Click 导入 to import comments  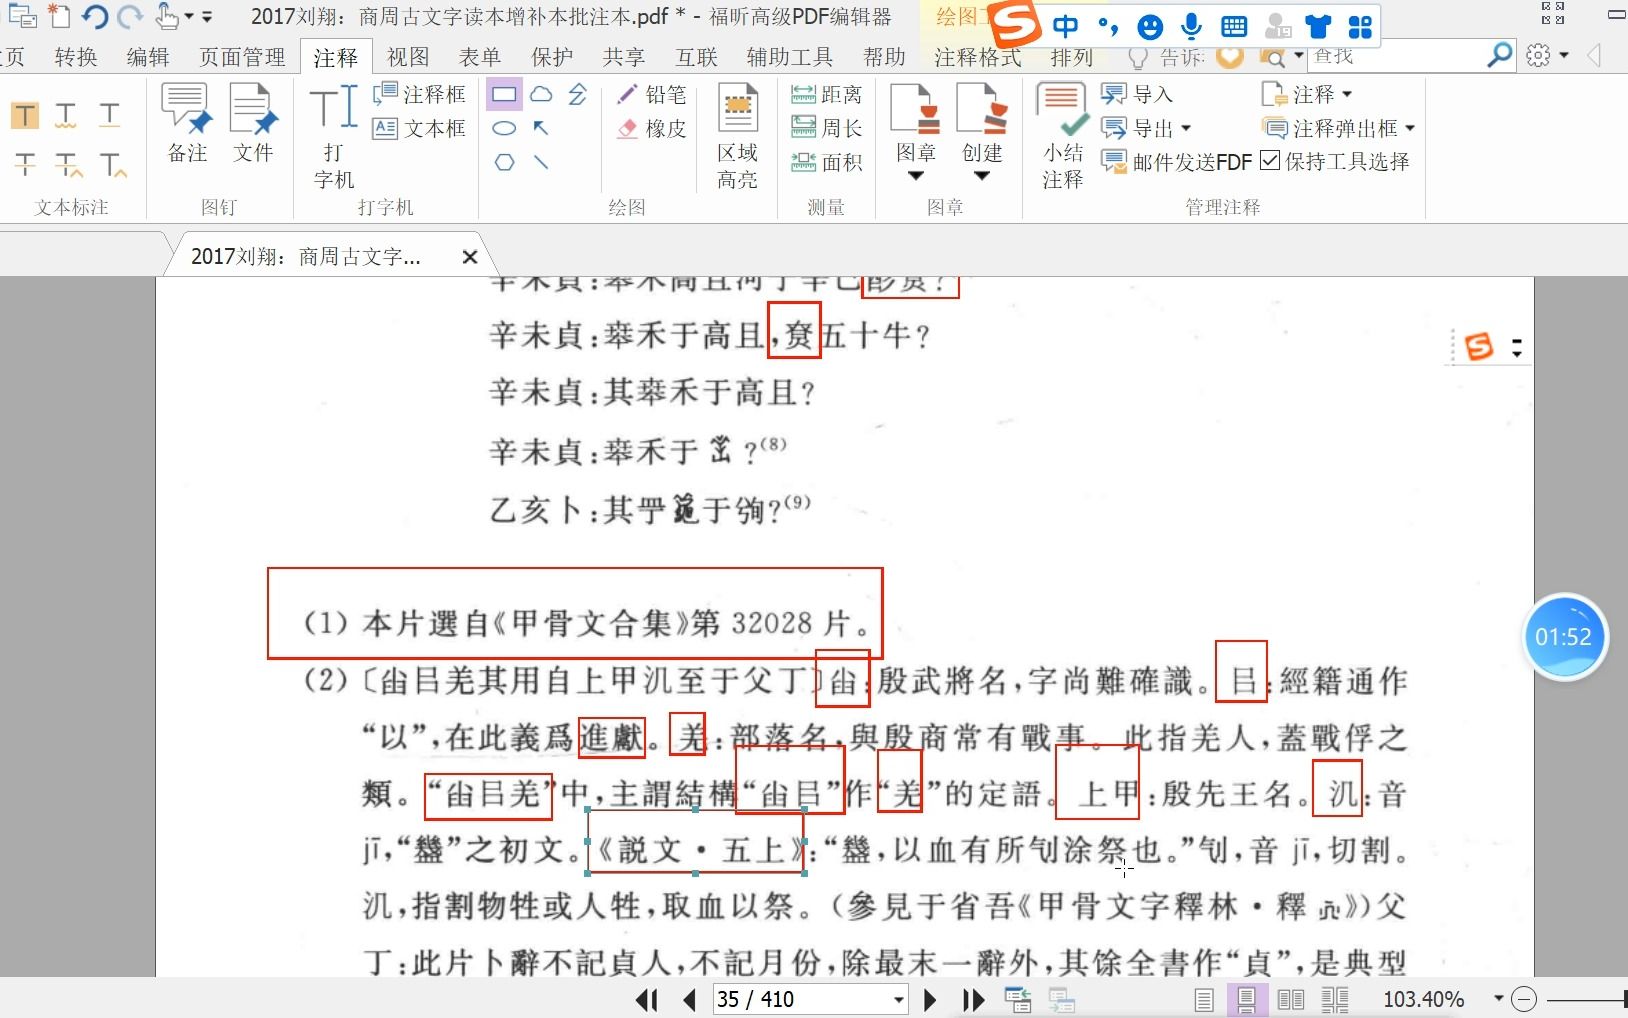pyautogui.click(x=1137, y=94)
